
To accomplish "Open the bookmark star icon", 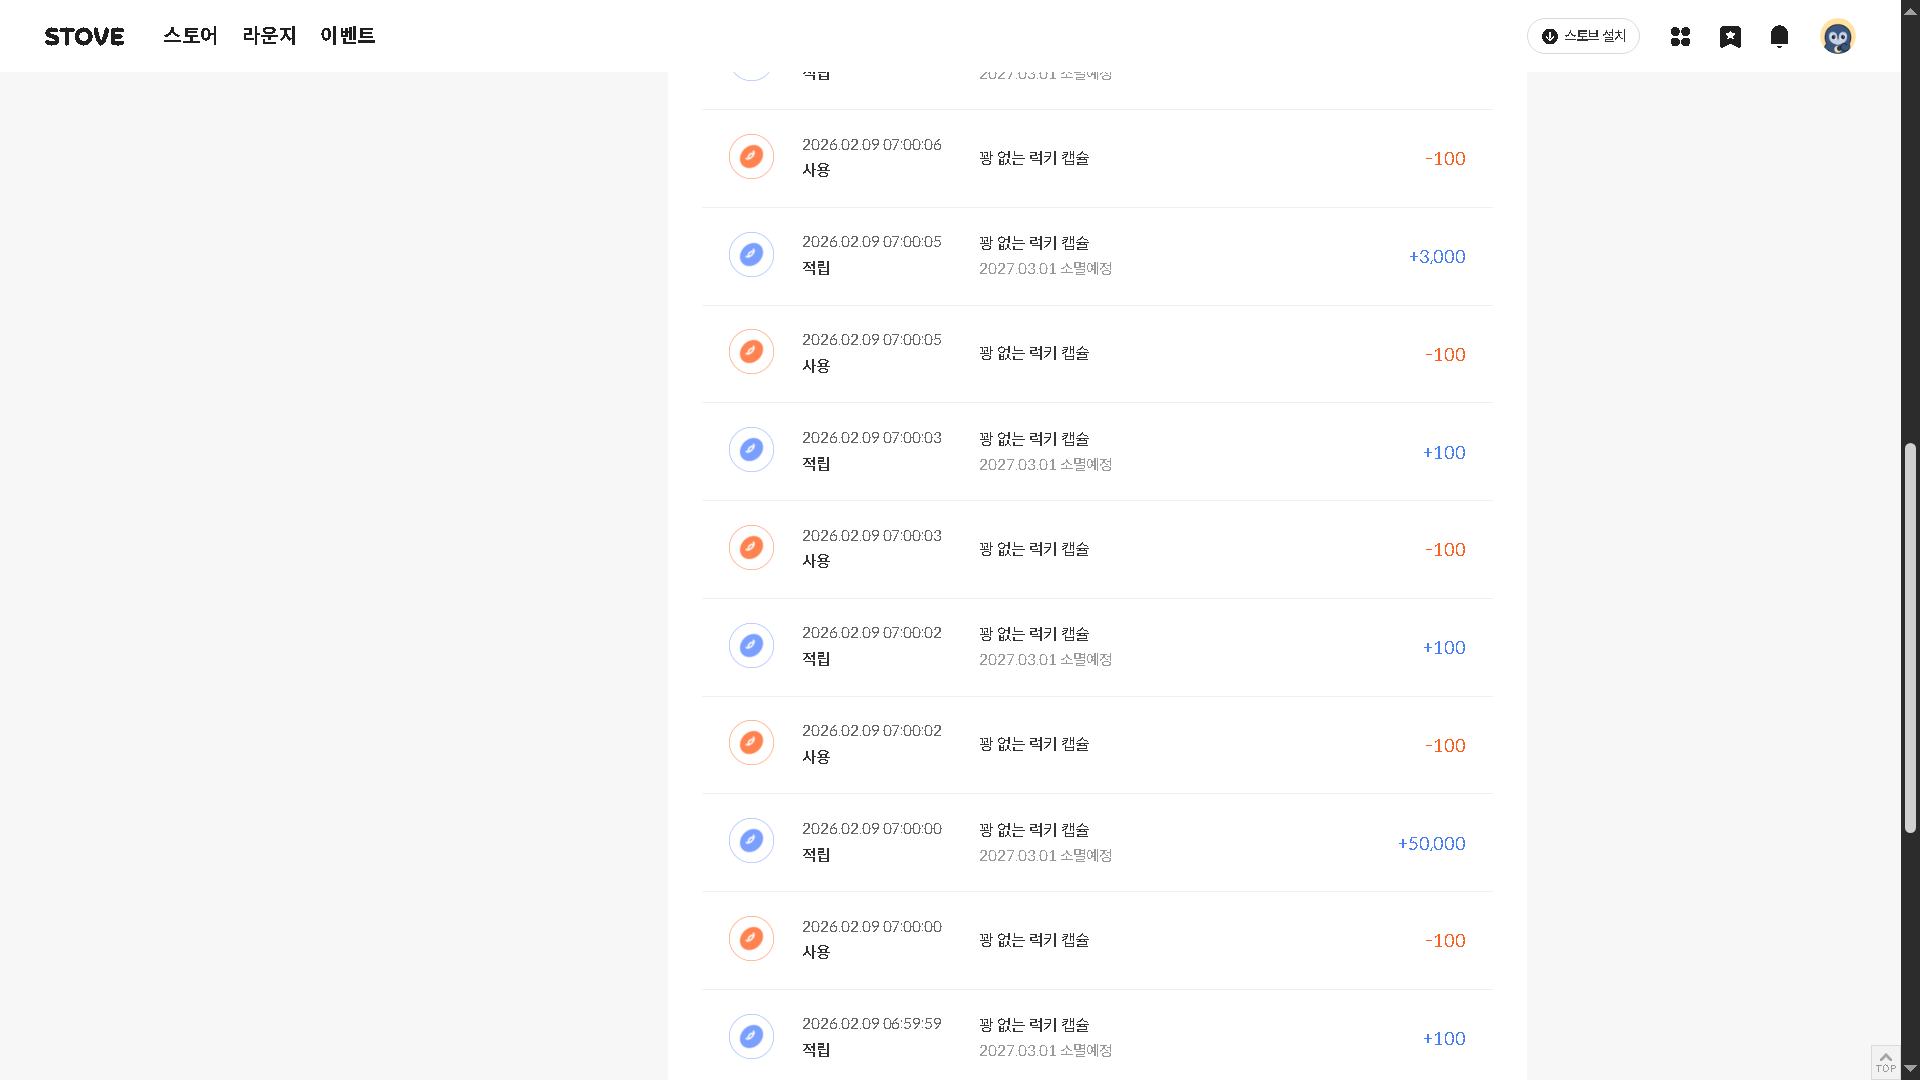I will [x=1730, y=37].
